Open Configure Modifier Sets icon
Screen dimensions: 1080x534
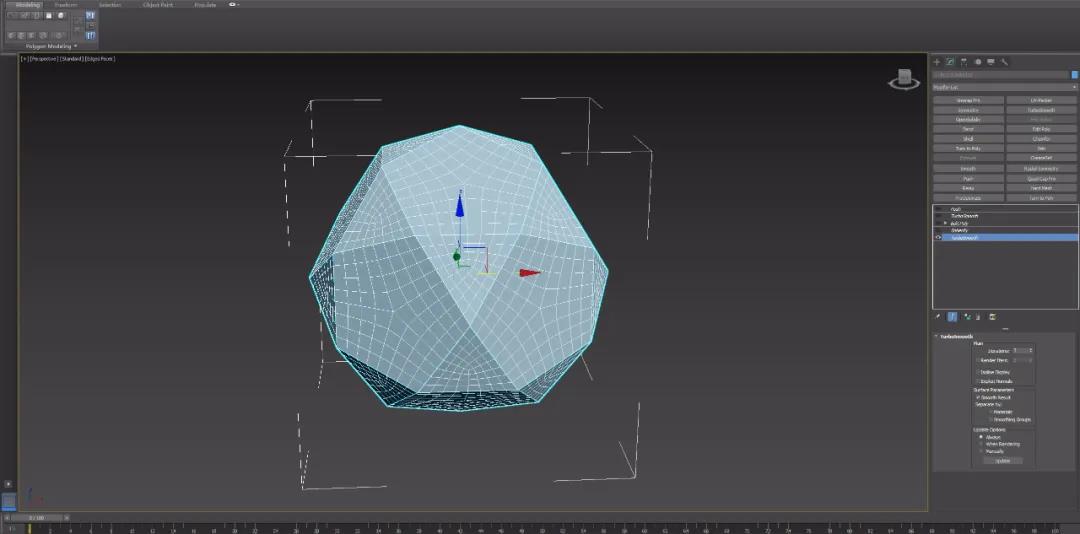click(993, 317)
